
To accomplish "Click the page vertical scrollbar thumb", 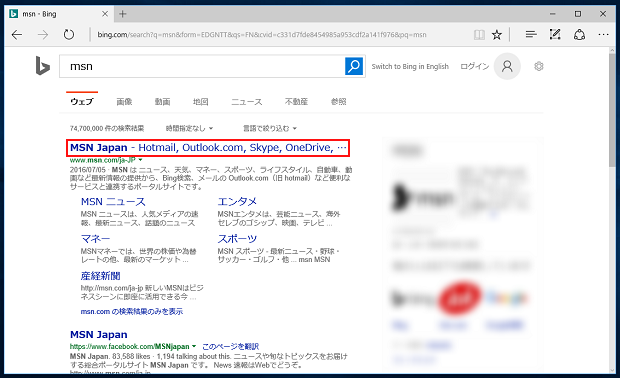I will (x=612, y=110).
